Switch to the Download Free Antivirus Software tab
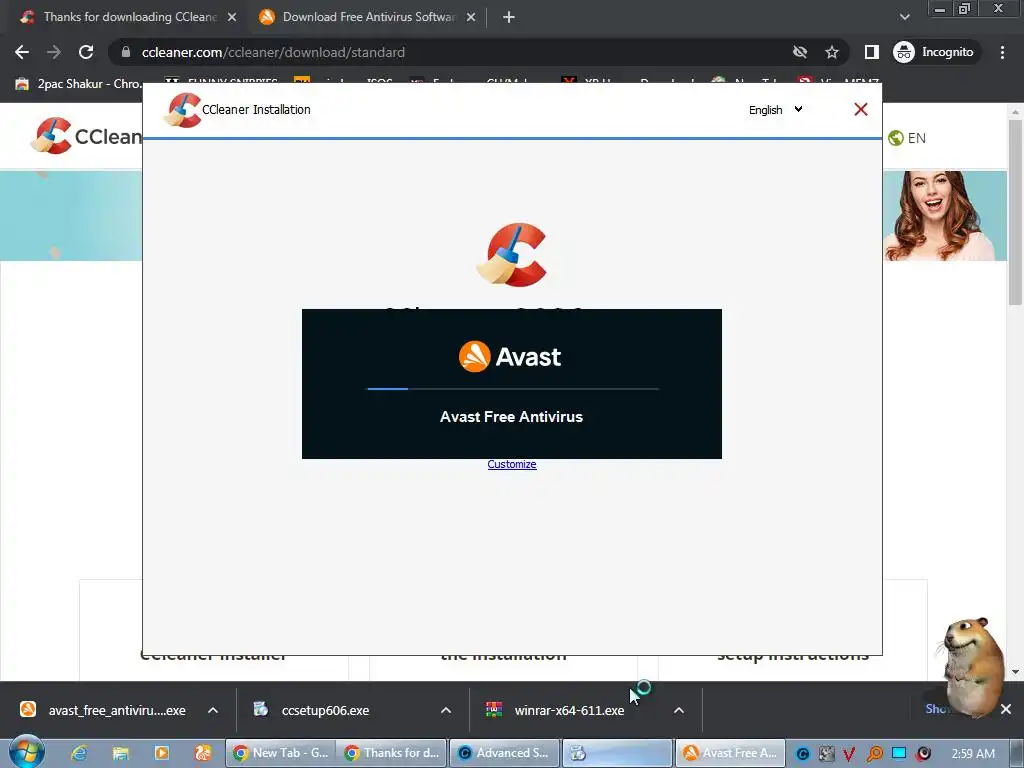Screen dimensions: 1024x768 pos(368,17)
